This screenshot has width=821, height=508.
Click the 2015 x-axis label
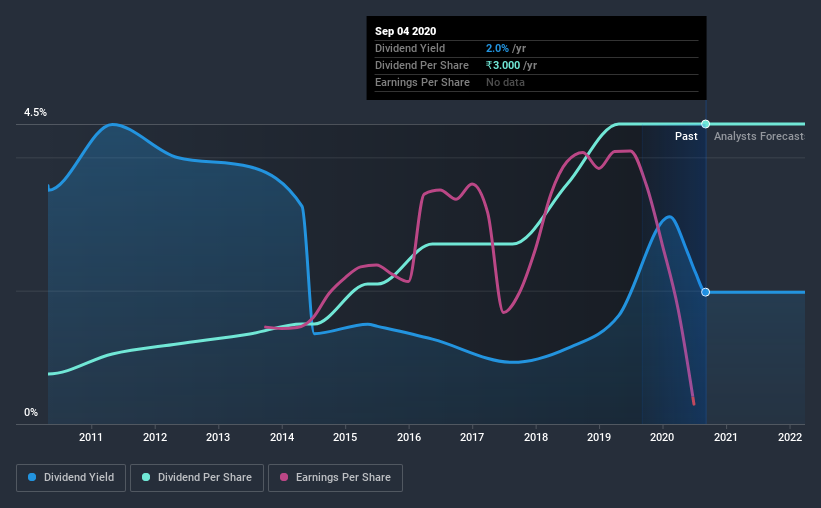(345, 437)
